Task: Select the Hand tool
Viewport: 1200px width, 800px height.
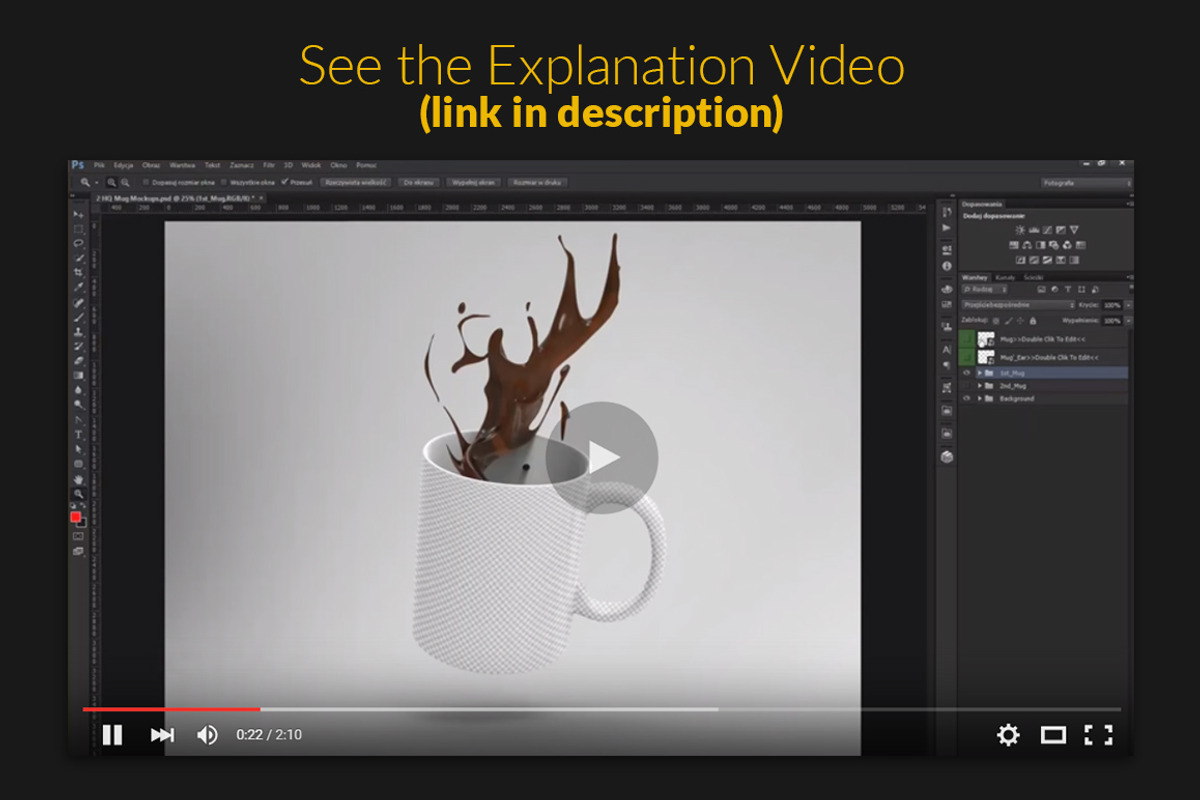Action: (x=78, y=480)
